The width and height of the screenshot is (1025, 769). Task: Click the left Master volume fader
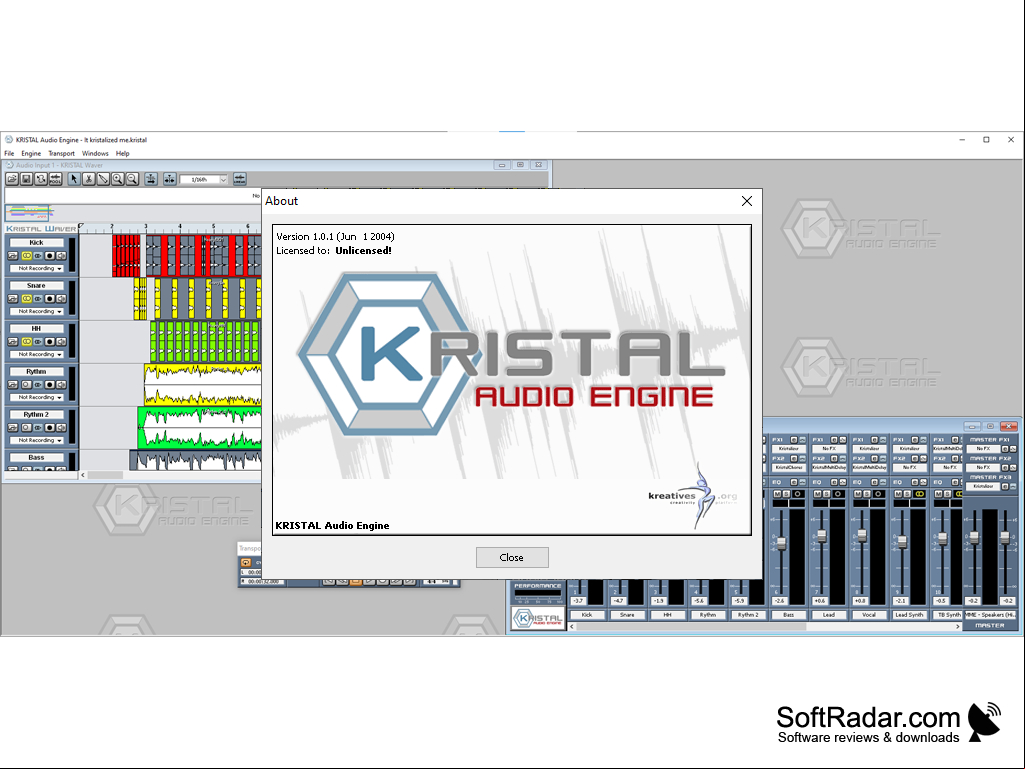[x=974, y=538]
